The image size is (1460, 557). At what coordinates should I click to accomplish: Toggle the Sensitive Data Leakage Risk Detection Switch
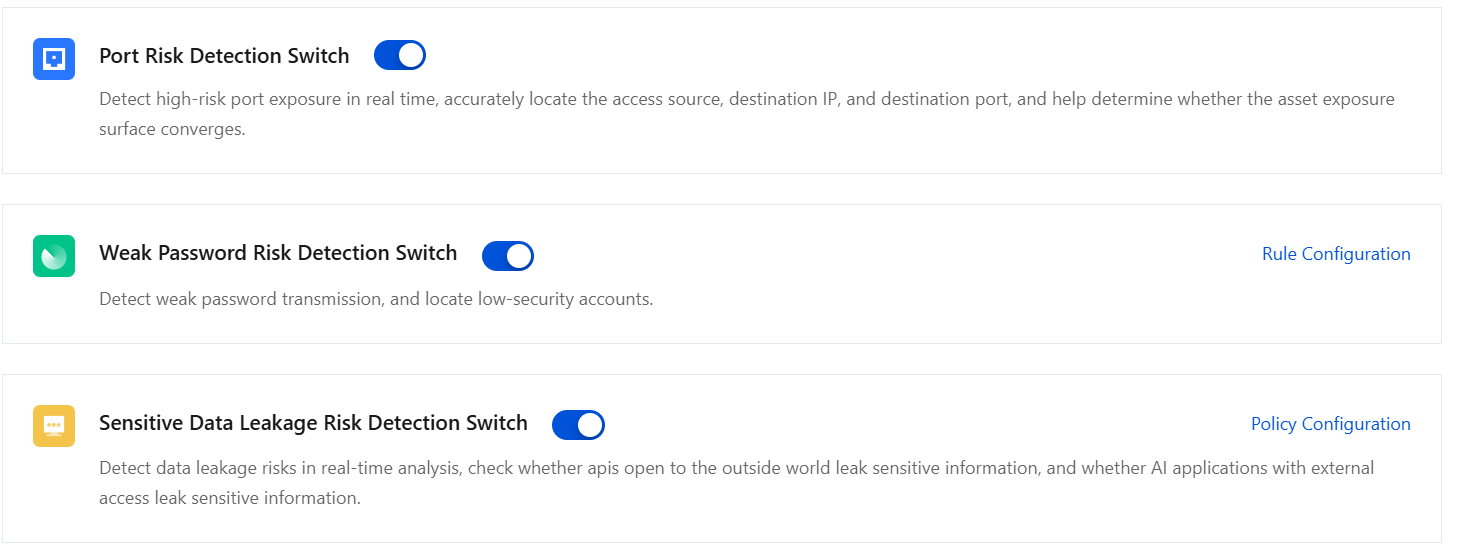click(x=578, y=425)
